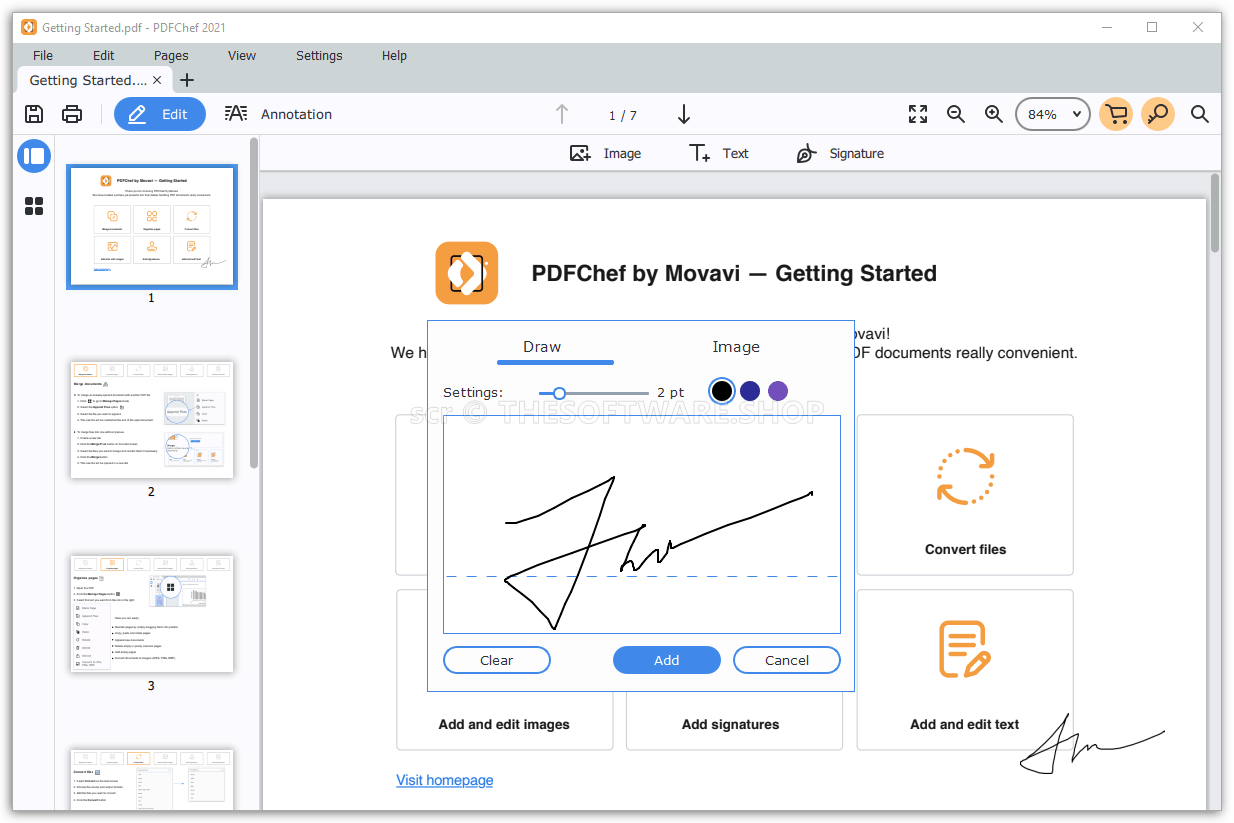
Task: Click the pen thickness slider
Action: pos(593,393)
